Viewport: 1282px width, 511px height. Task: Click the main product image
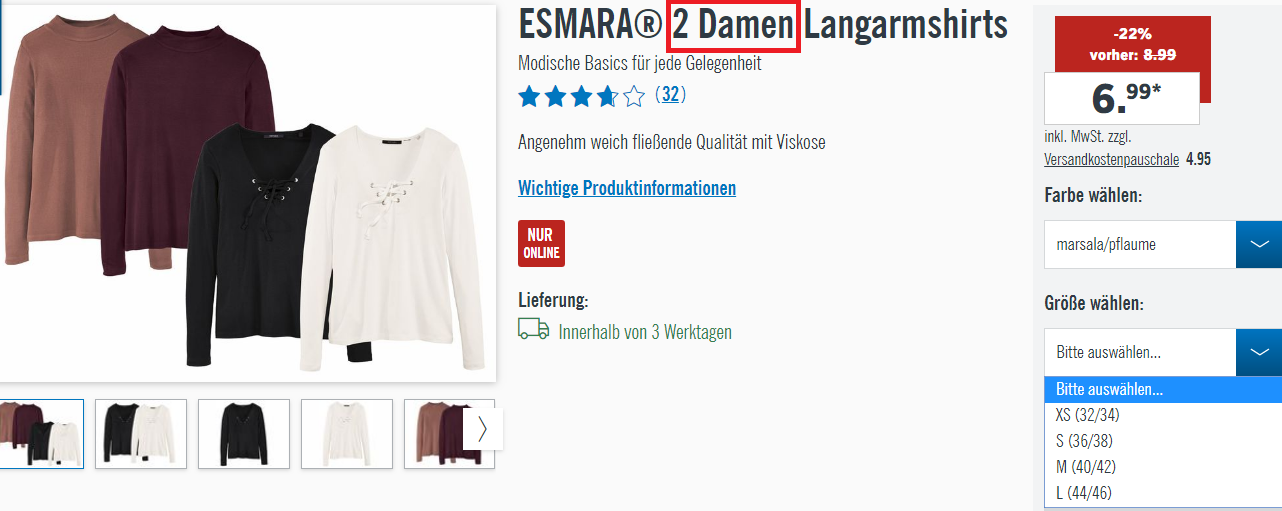pos(247,193)
